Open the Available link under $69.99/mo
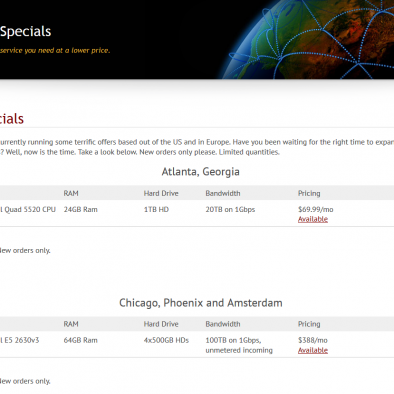This screenshot has height=394, width=394. coord(313,219)
